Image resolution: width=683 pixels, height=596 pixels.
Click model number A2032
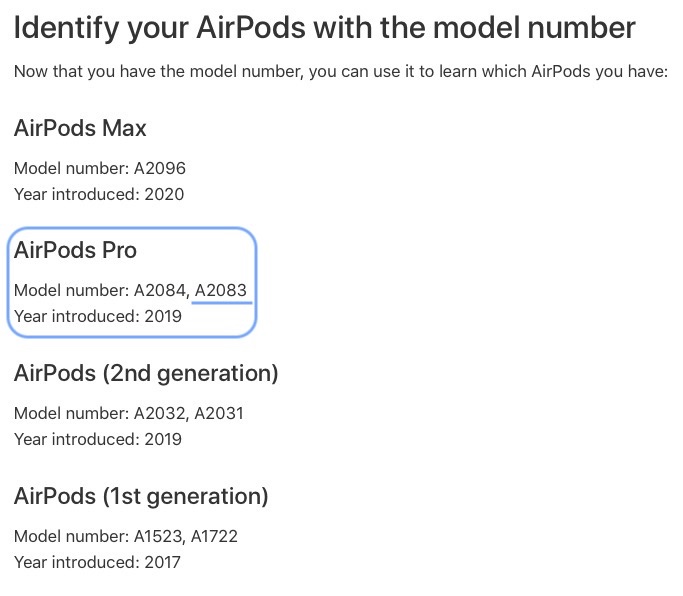[160, 413]
